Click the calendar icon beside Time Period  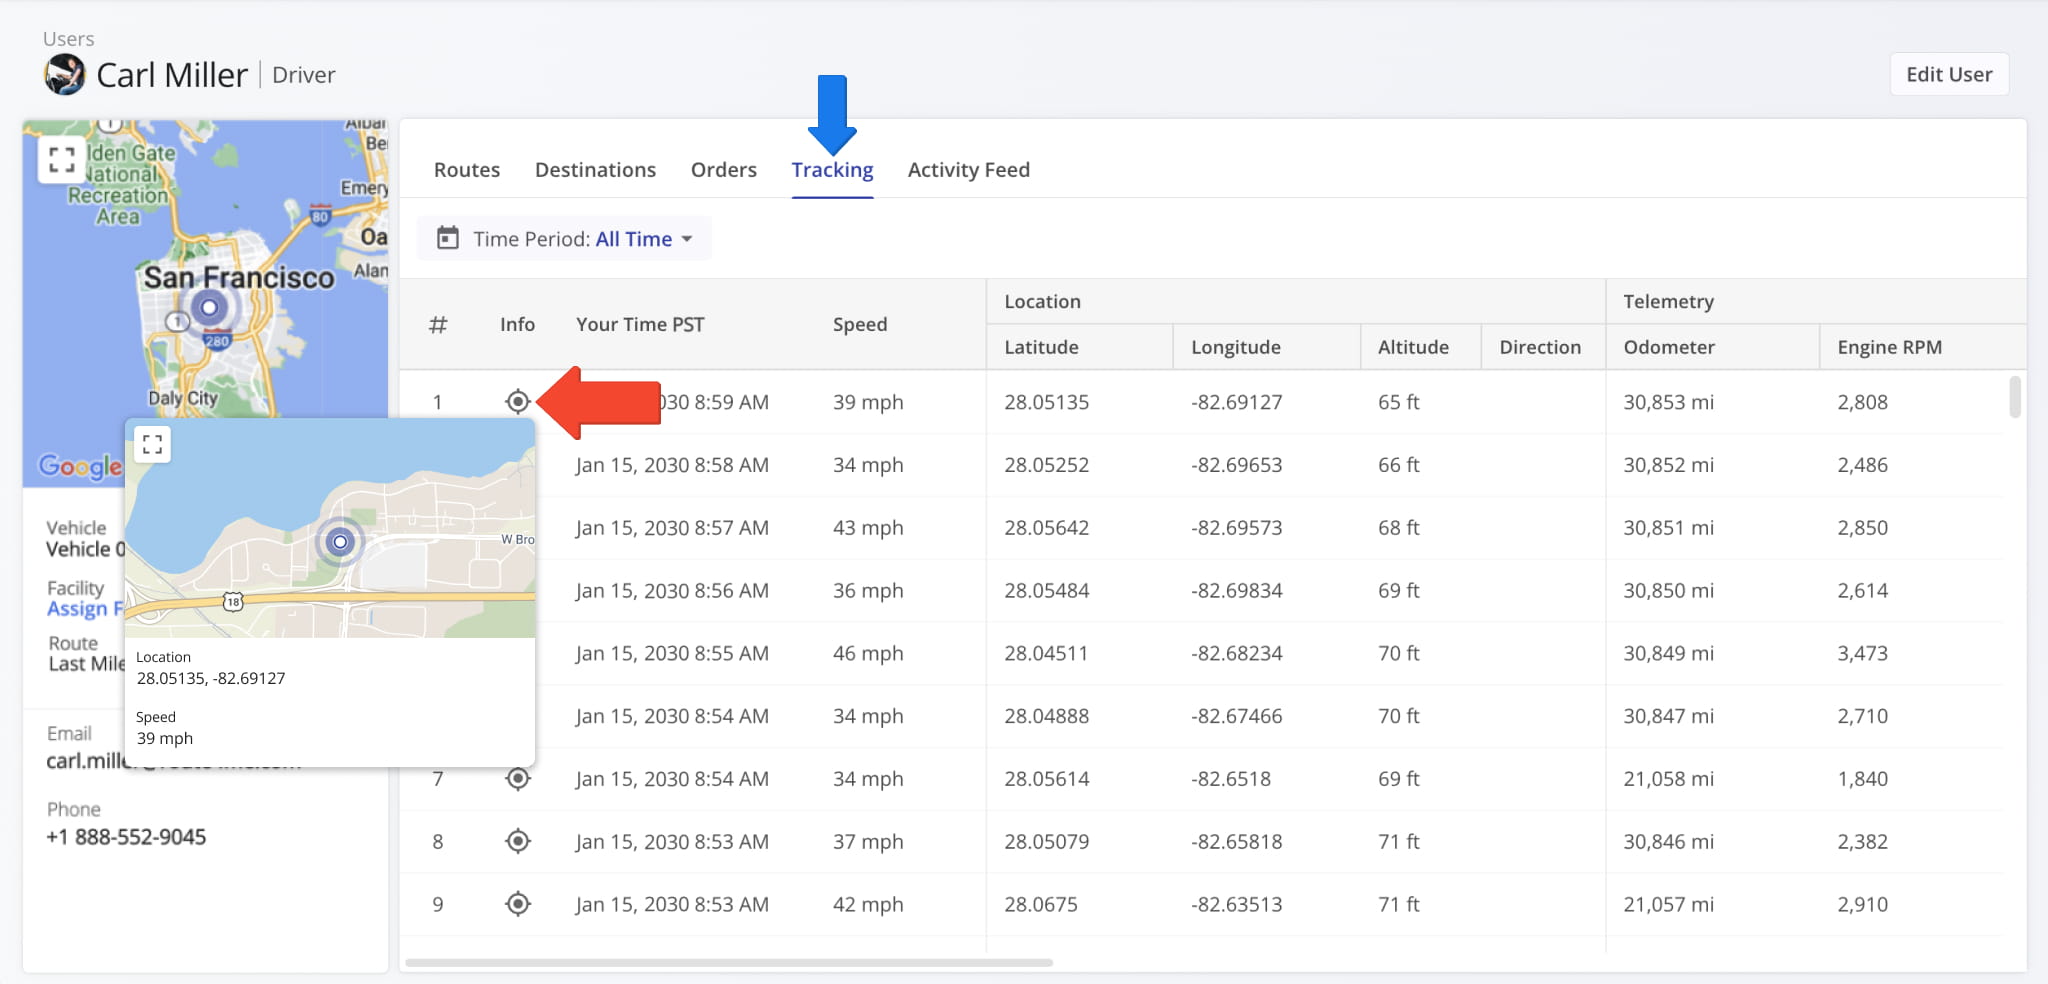(448, 239)
